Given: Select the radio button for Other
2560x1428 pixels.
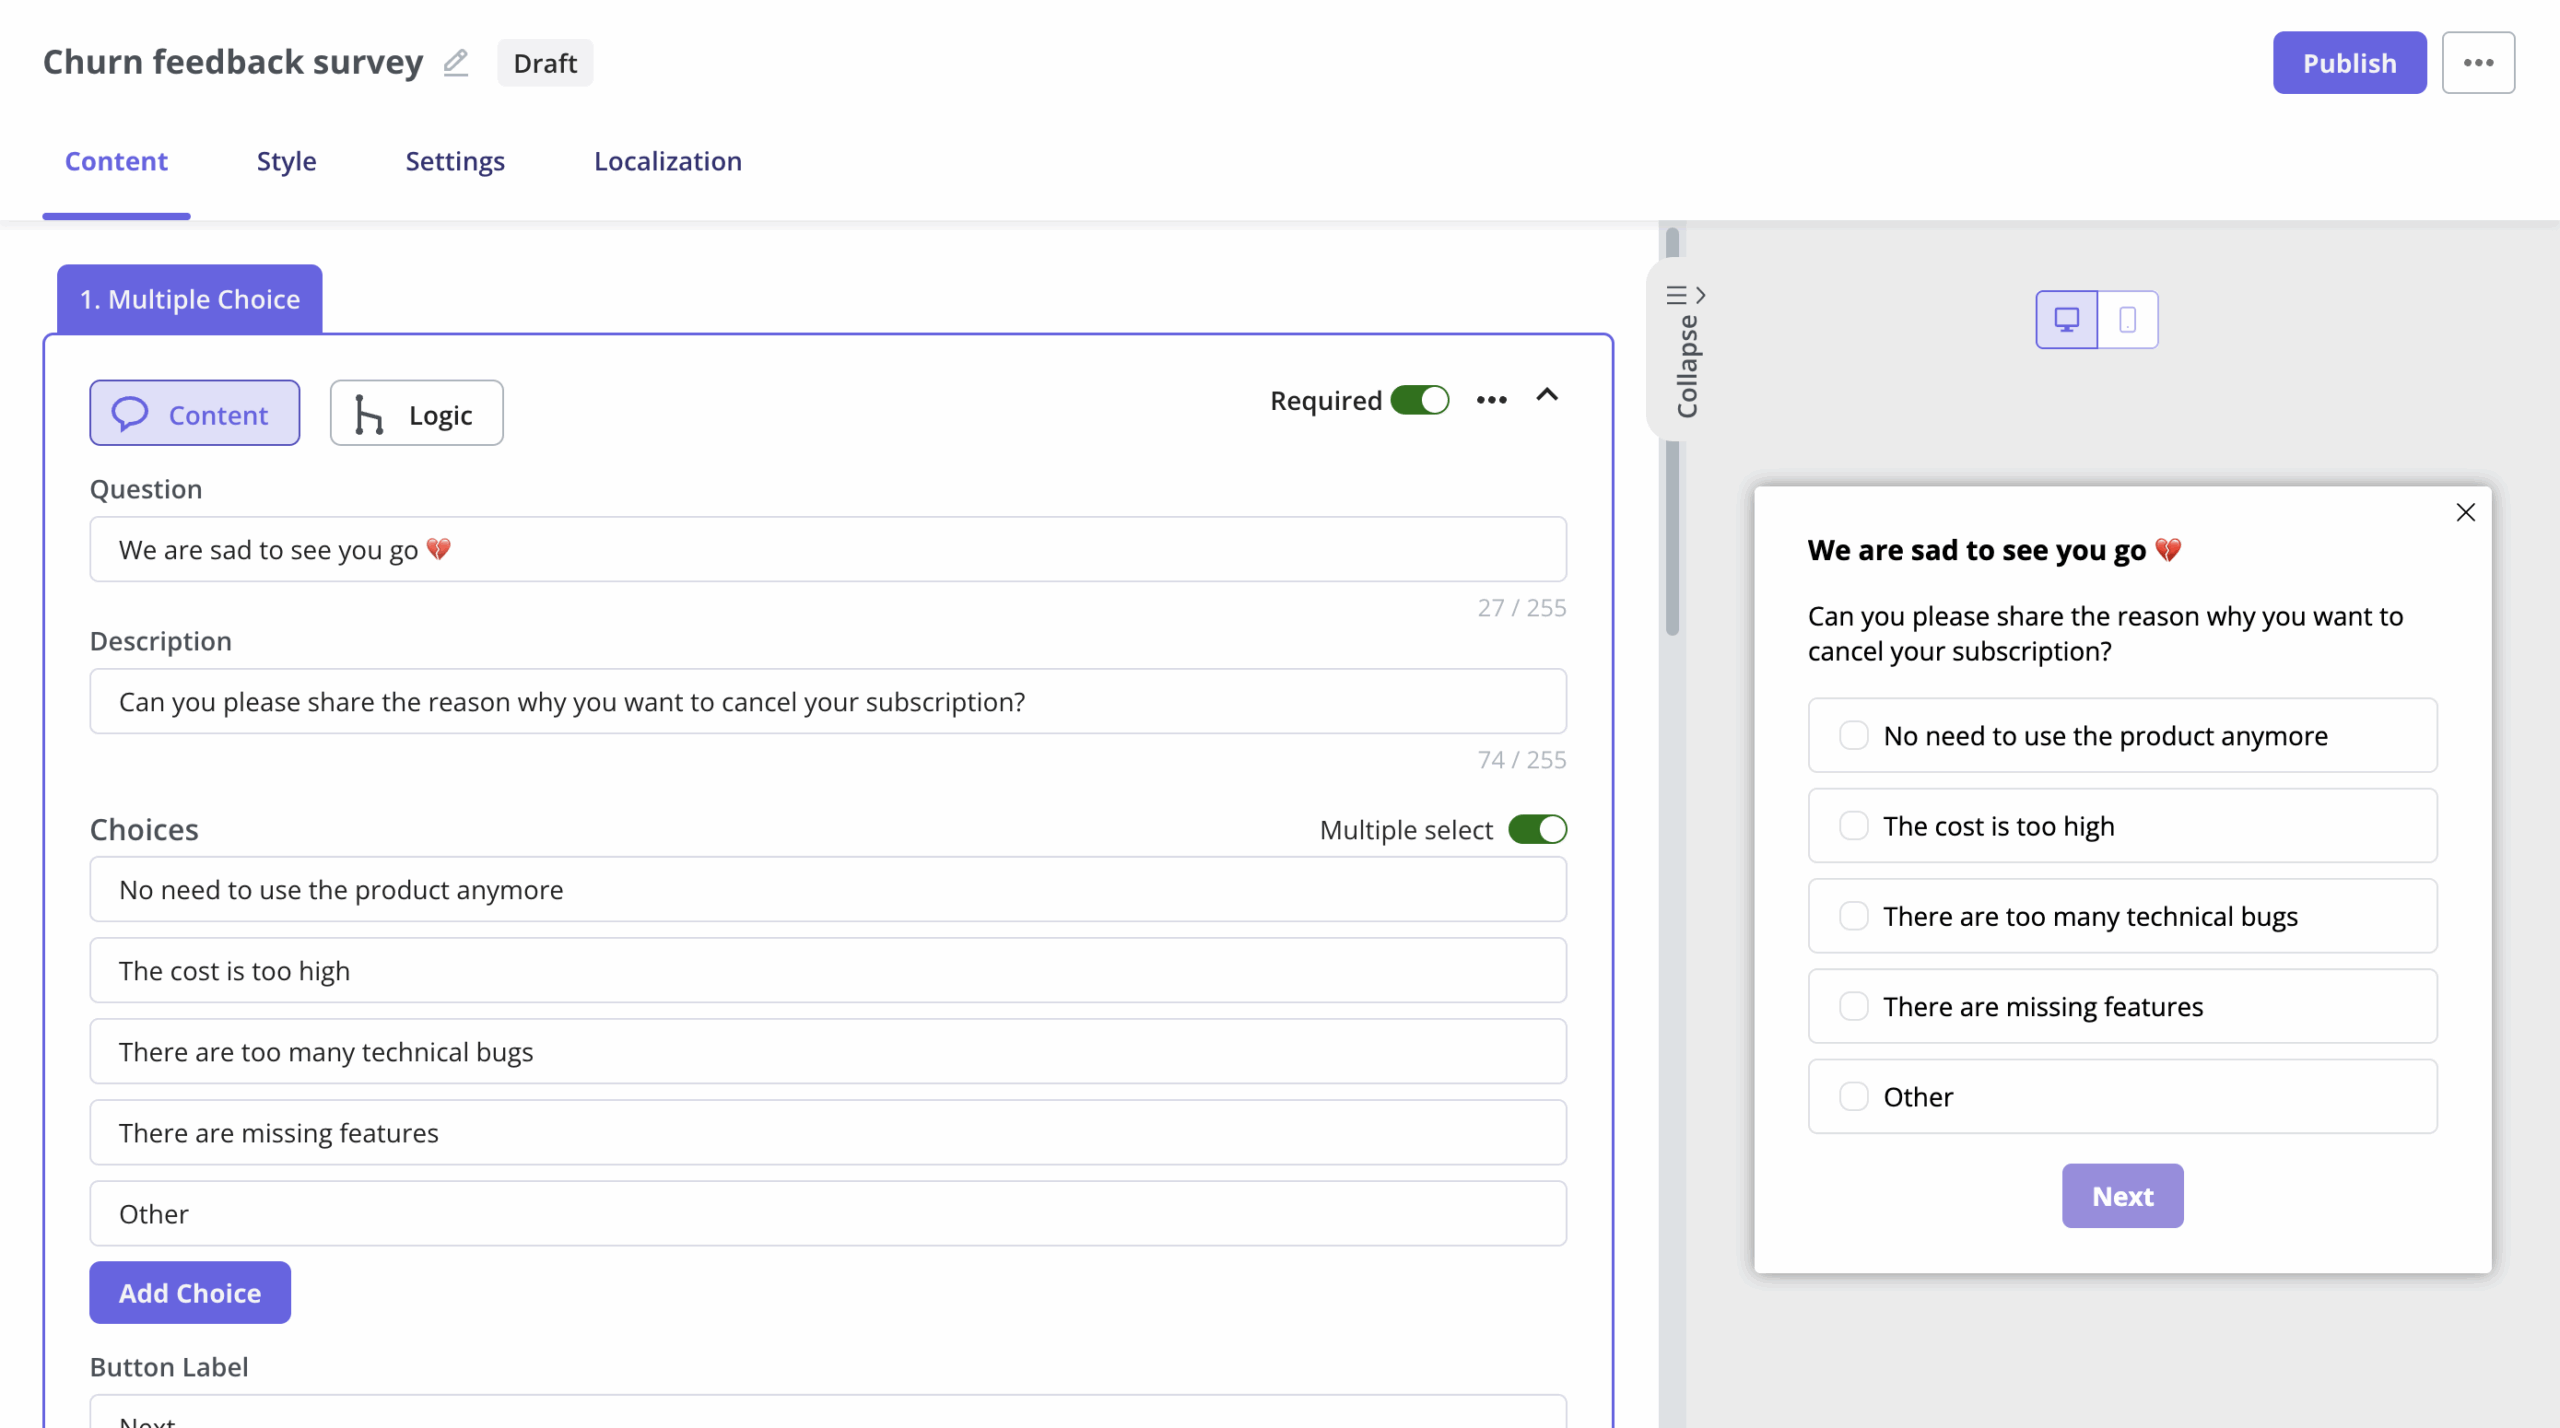Looking at the screenshot, I should pos(1855,1096).
